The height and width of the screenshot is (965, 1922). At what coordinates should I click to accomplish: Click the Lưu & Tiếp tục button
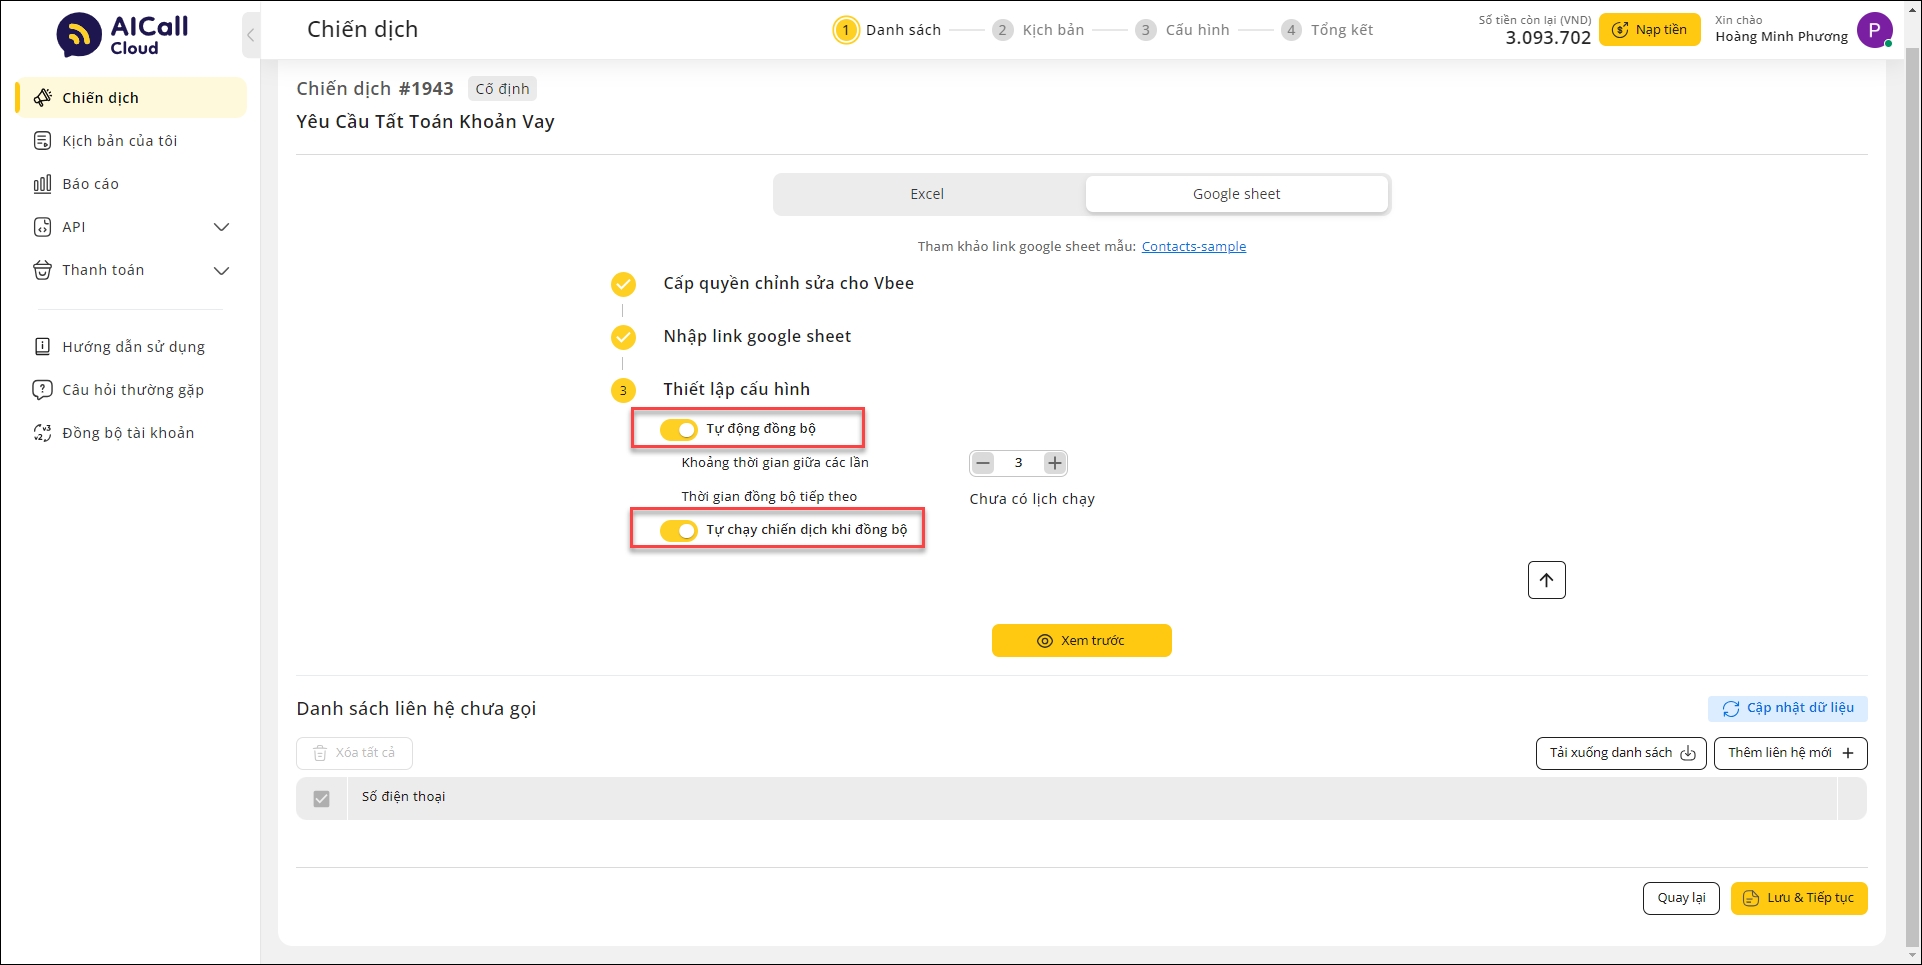(x=1798, y=898)
